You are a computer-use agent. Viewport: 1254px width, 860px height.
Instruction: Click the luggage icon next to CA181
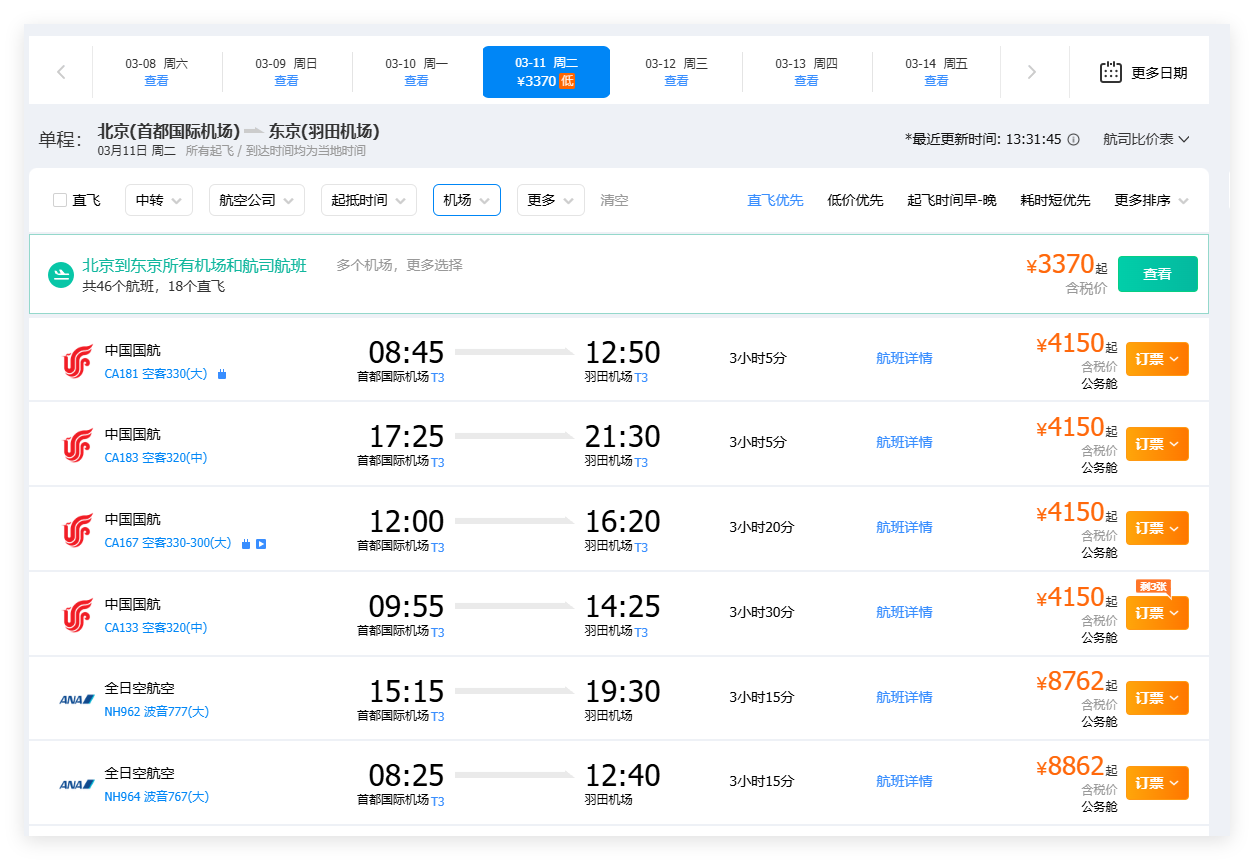[x=222, y=374]
